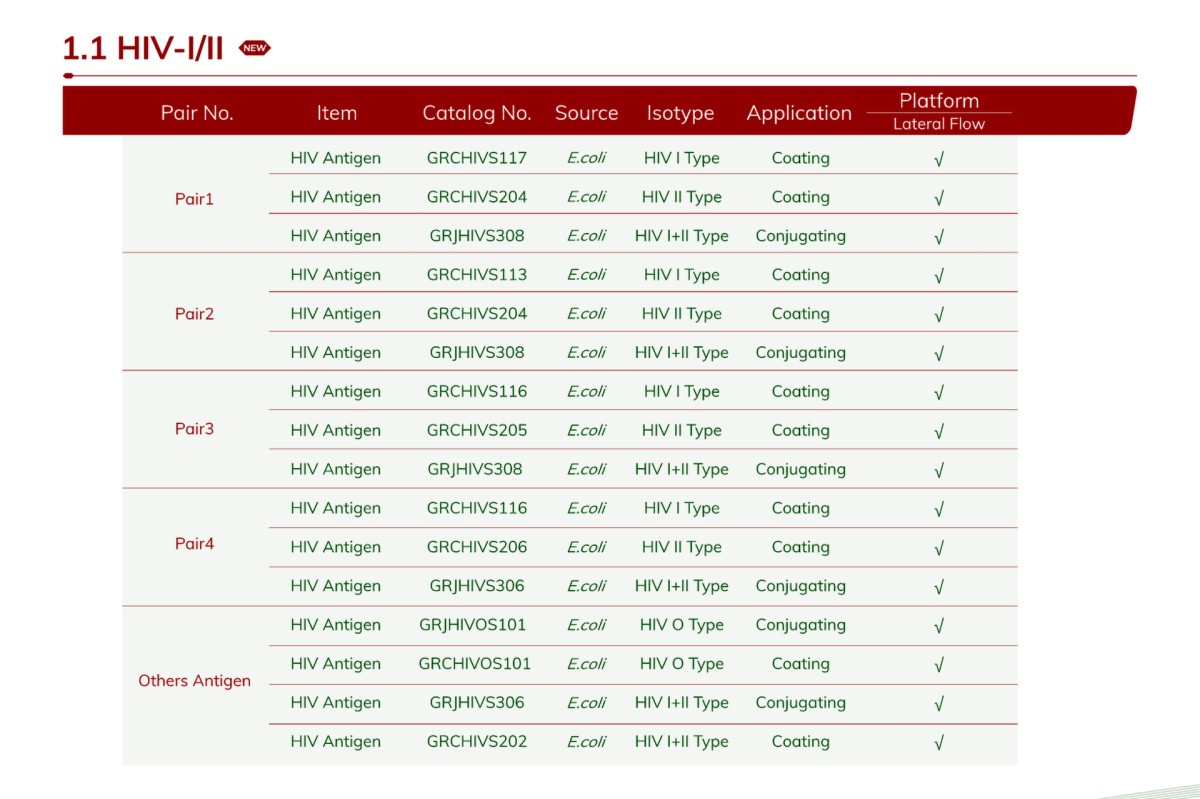Expand the Platform column header
Image resolution: width=1200 pixels, height=799 pixels.
(939, 101)
